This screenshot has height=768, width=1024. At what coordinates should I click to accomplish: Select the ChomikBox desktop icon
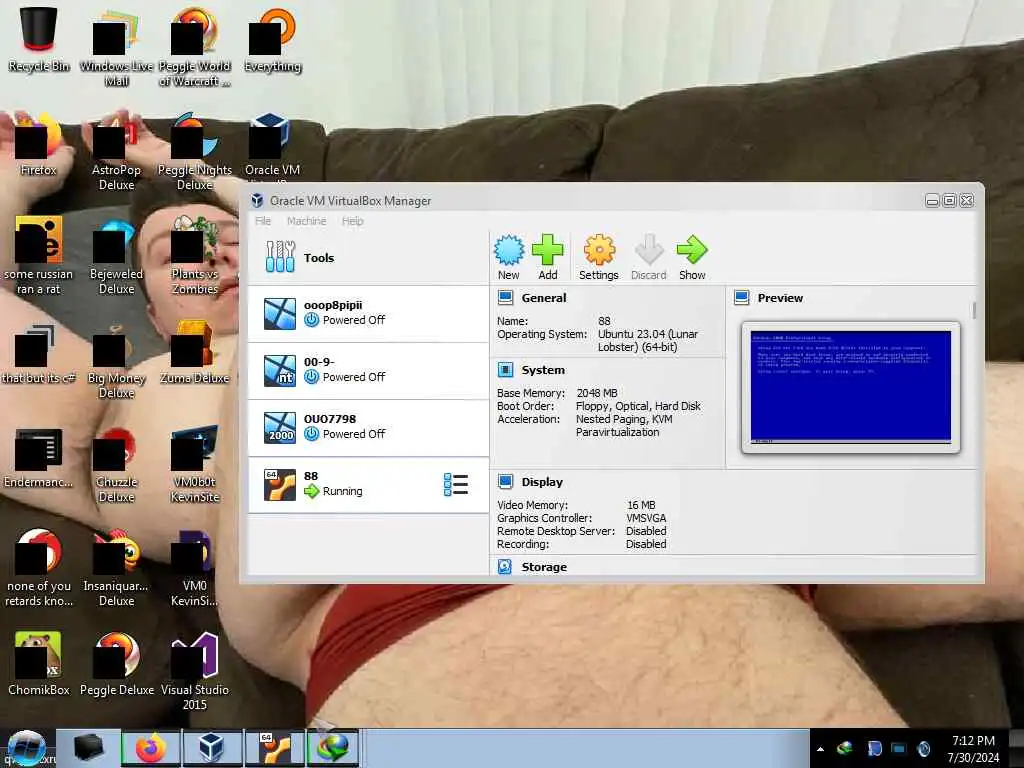(x=39, y=664)
